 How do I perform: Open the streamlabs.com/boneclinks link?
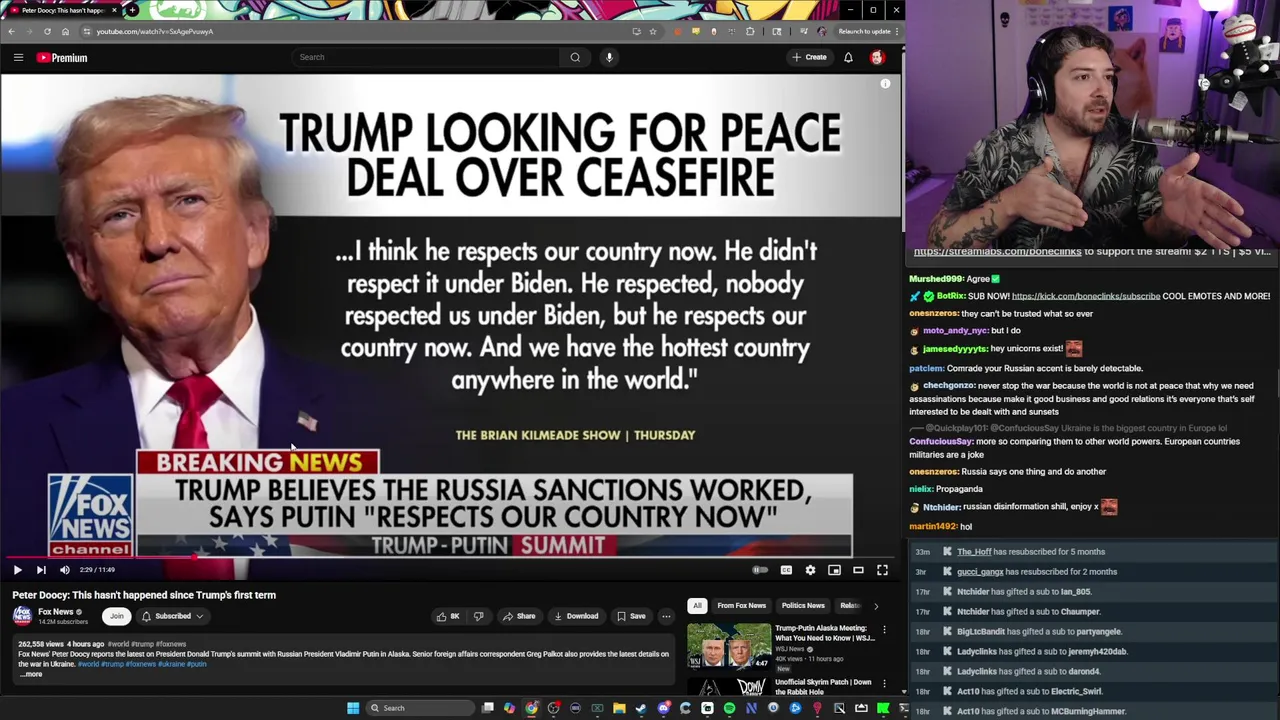pyautogui.click(x=997, y=252)
